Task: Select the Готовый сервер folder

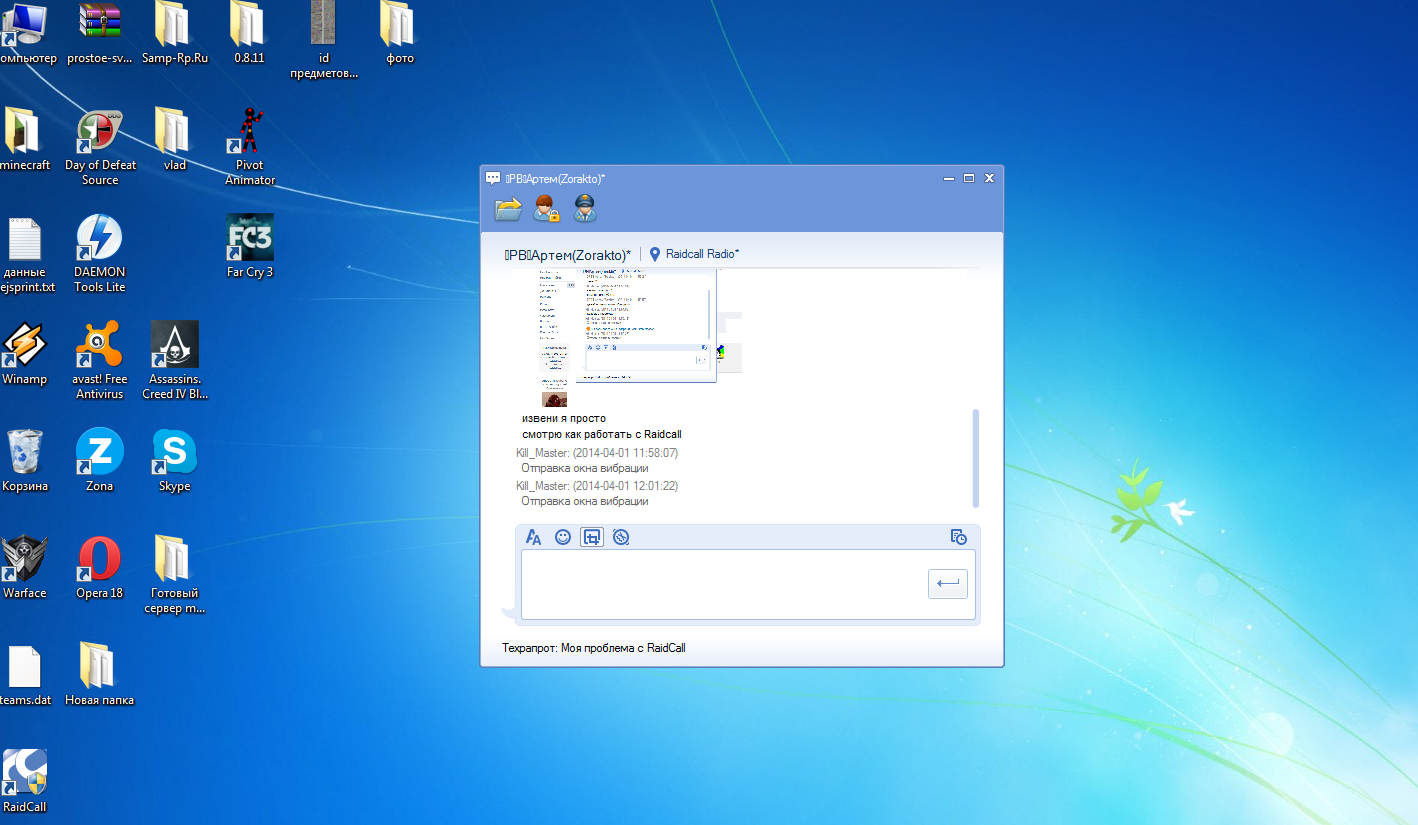Action: tap(175, 574)
